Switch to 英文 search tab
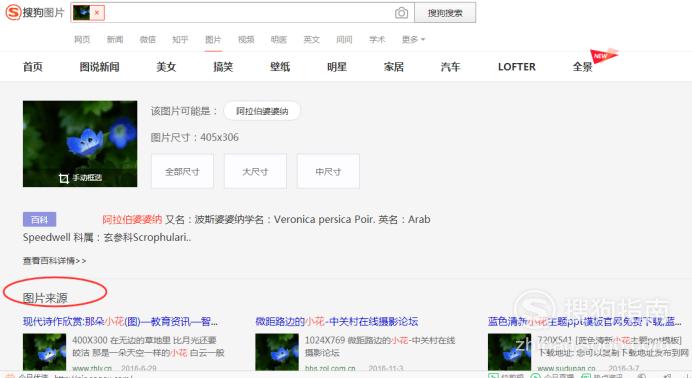 [x=312, y=39]
